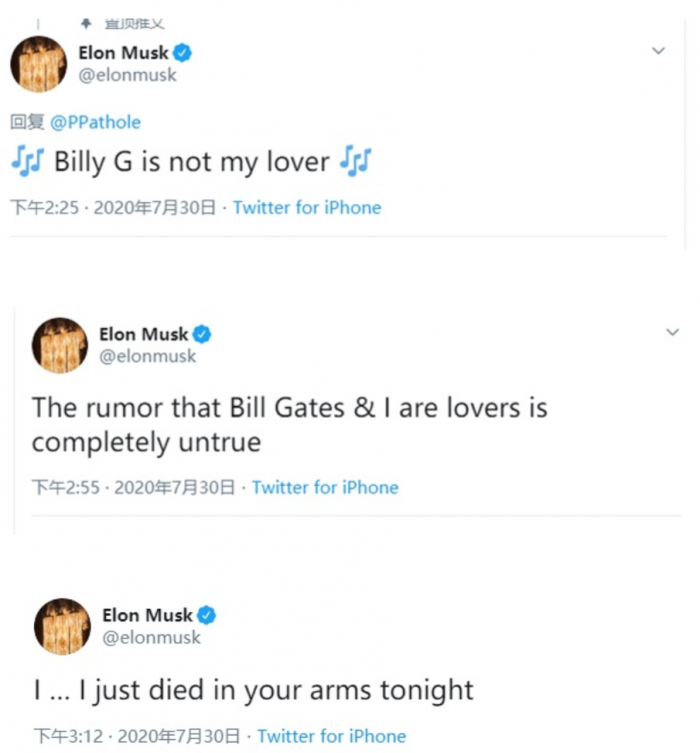Click the music notes emoji after 'my lover'
Viewport: 700px width, 753px height.
[354, 161]
